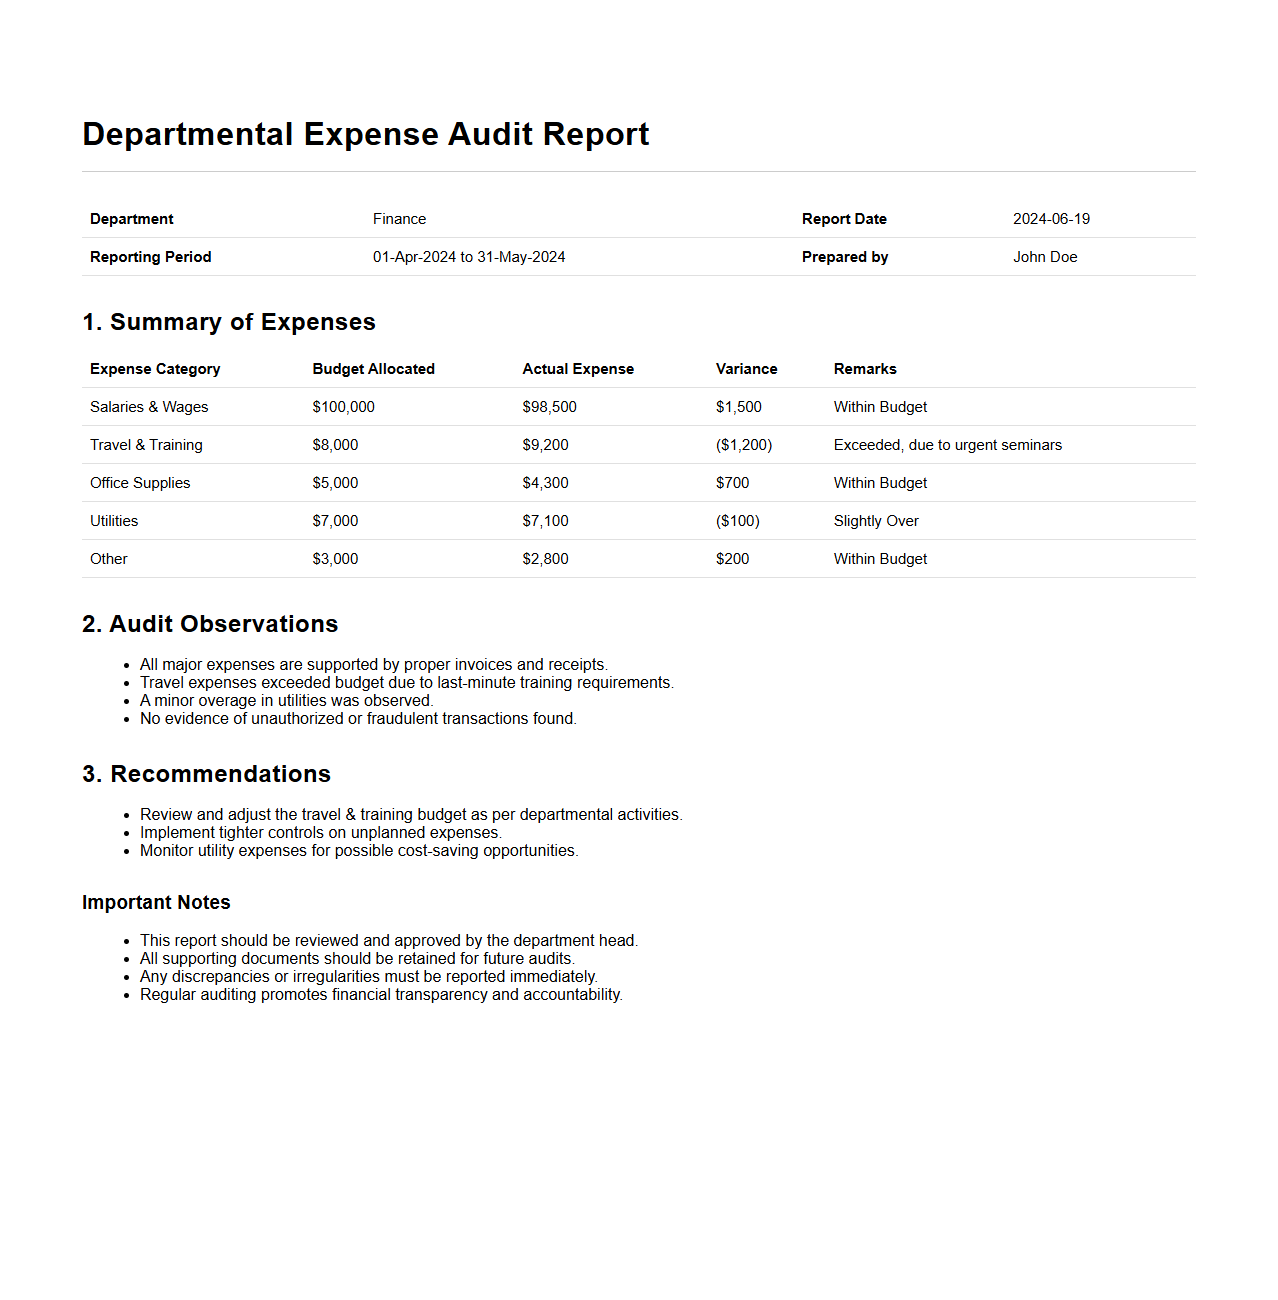Click the Office Supplies actual expense $4,300

click(x=545, y=483)
